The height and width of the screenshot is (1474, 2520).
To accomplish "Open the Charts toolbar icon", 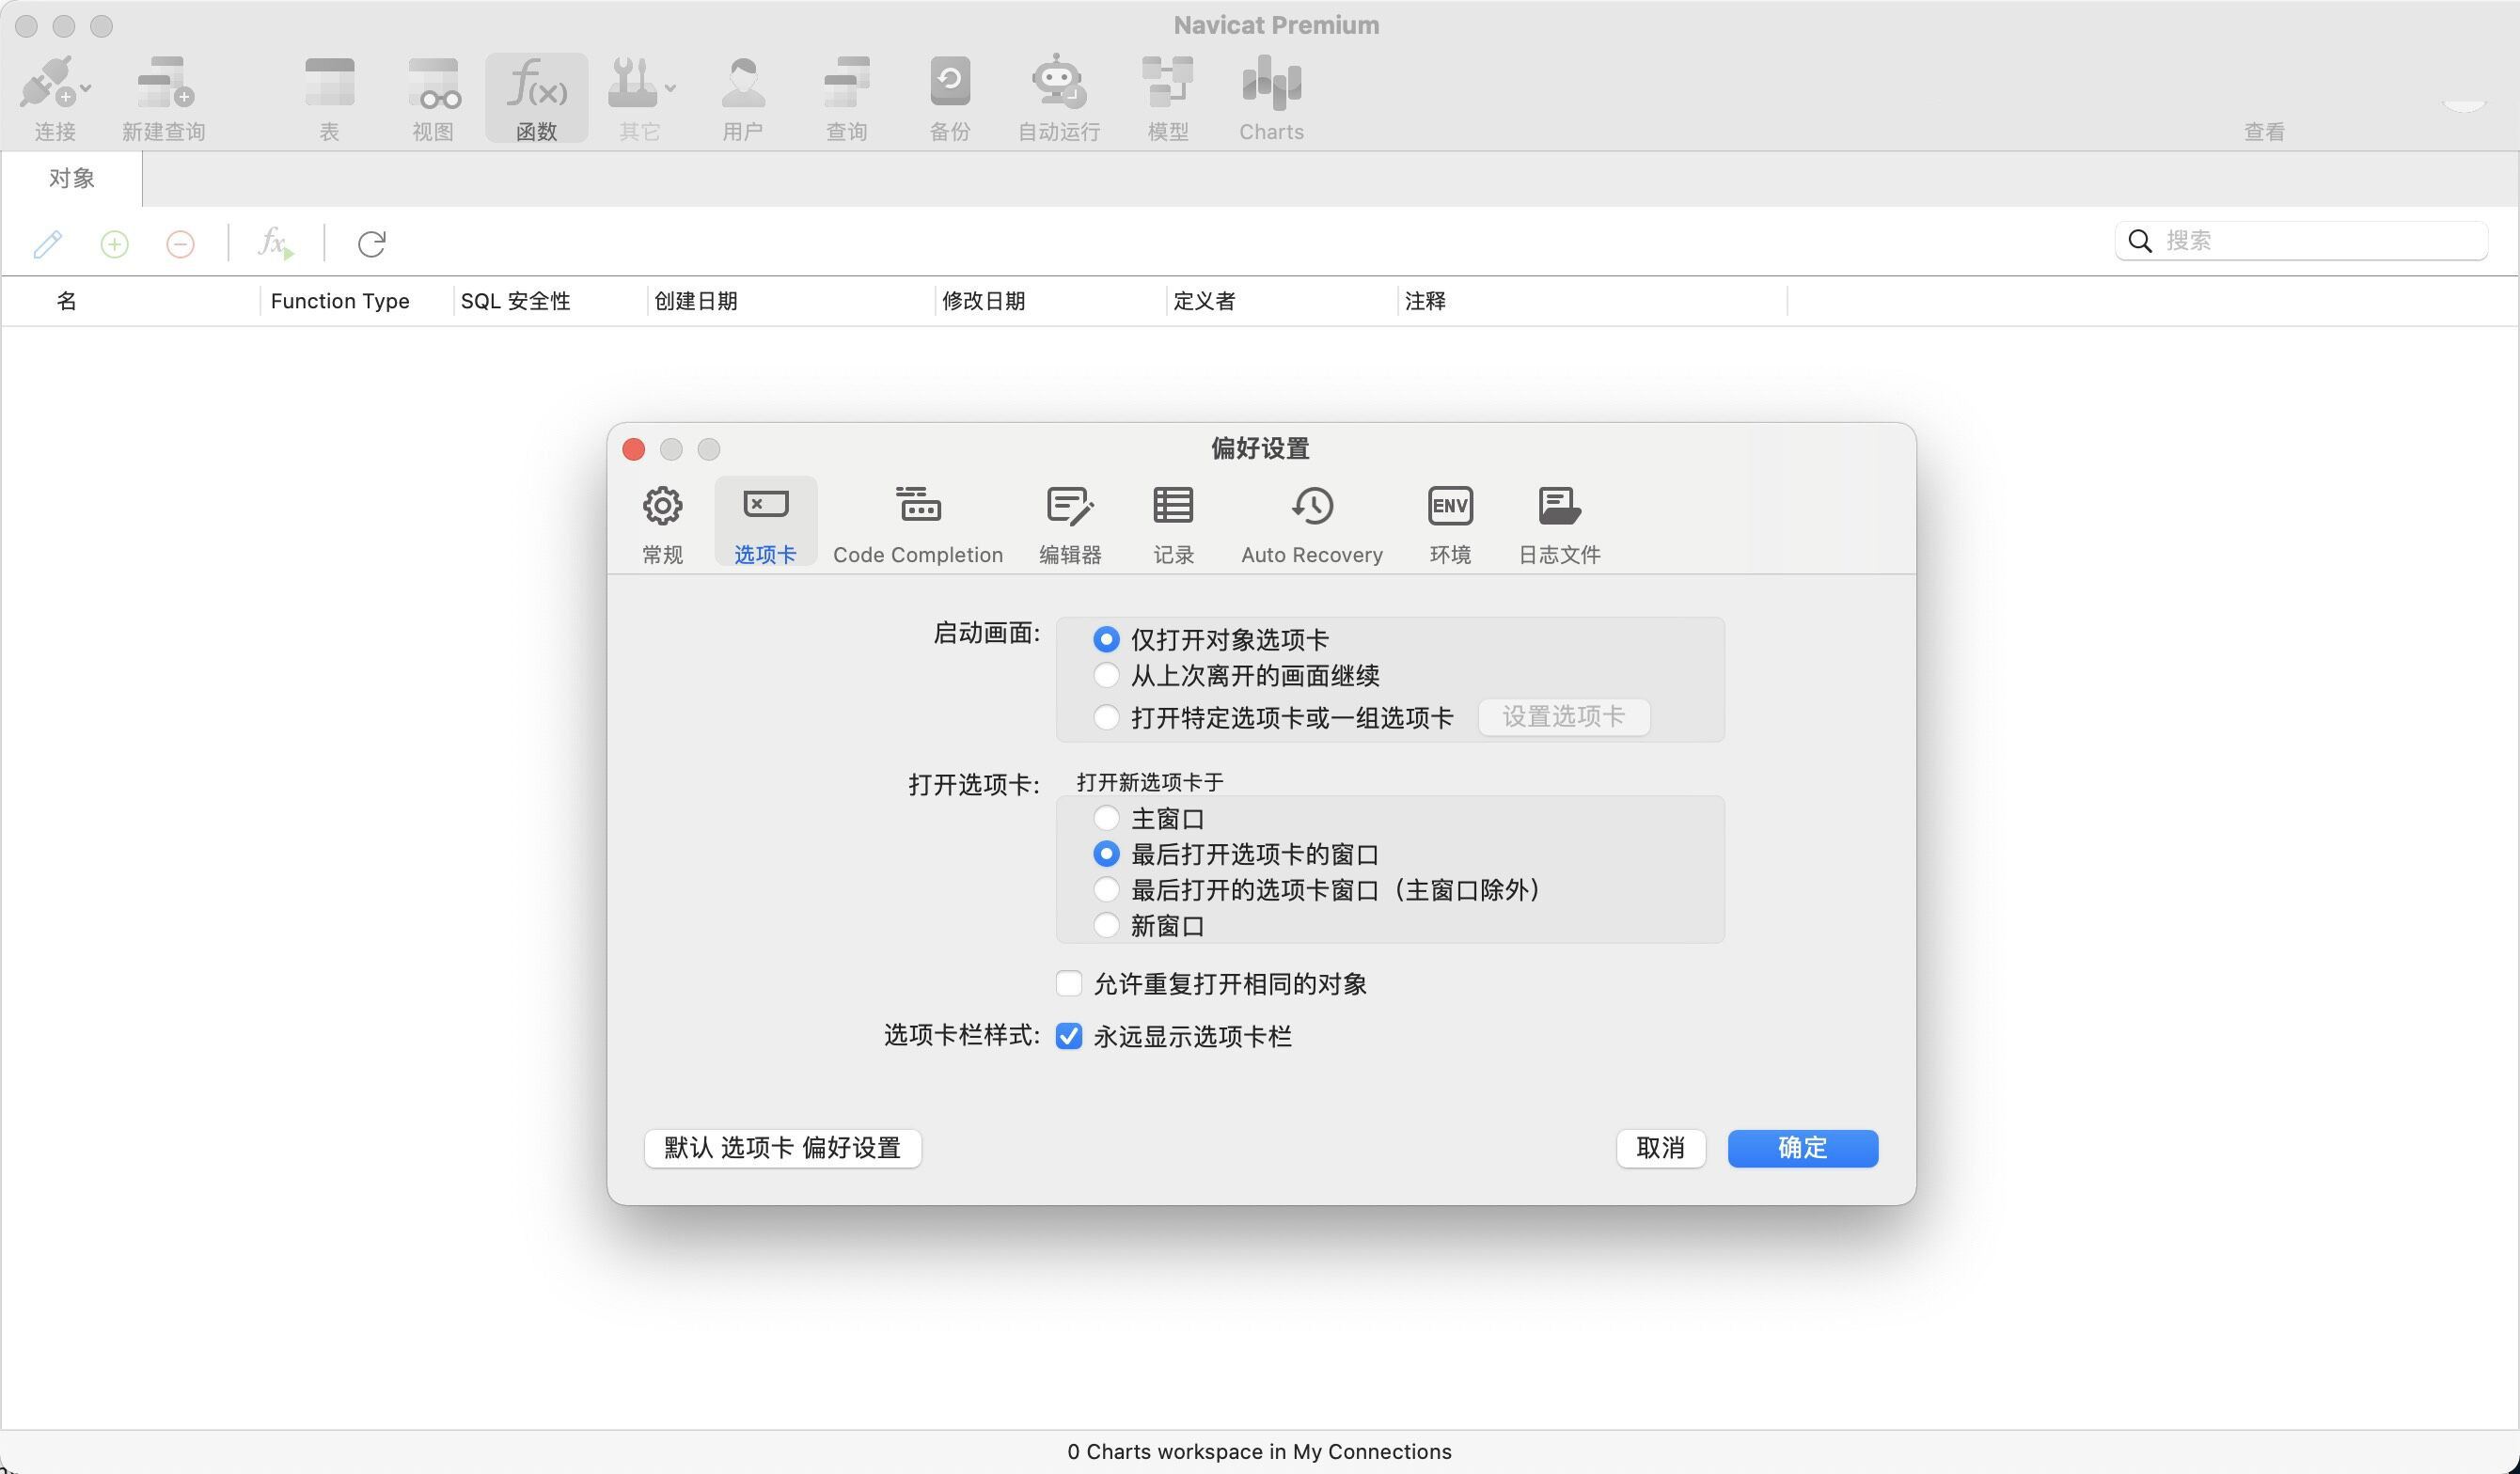I will pyautogui.click(x=1271, y=83).
